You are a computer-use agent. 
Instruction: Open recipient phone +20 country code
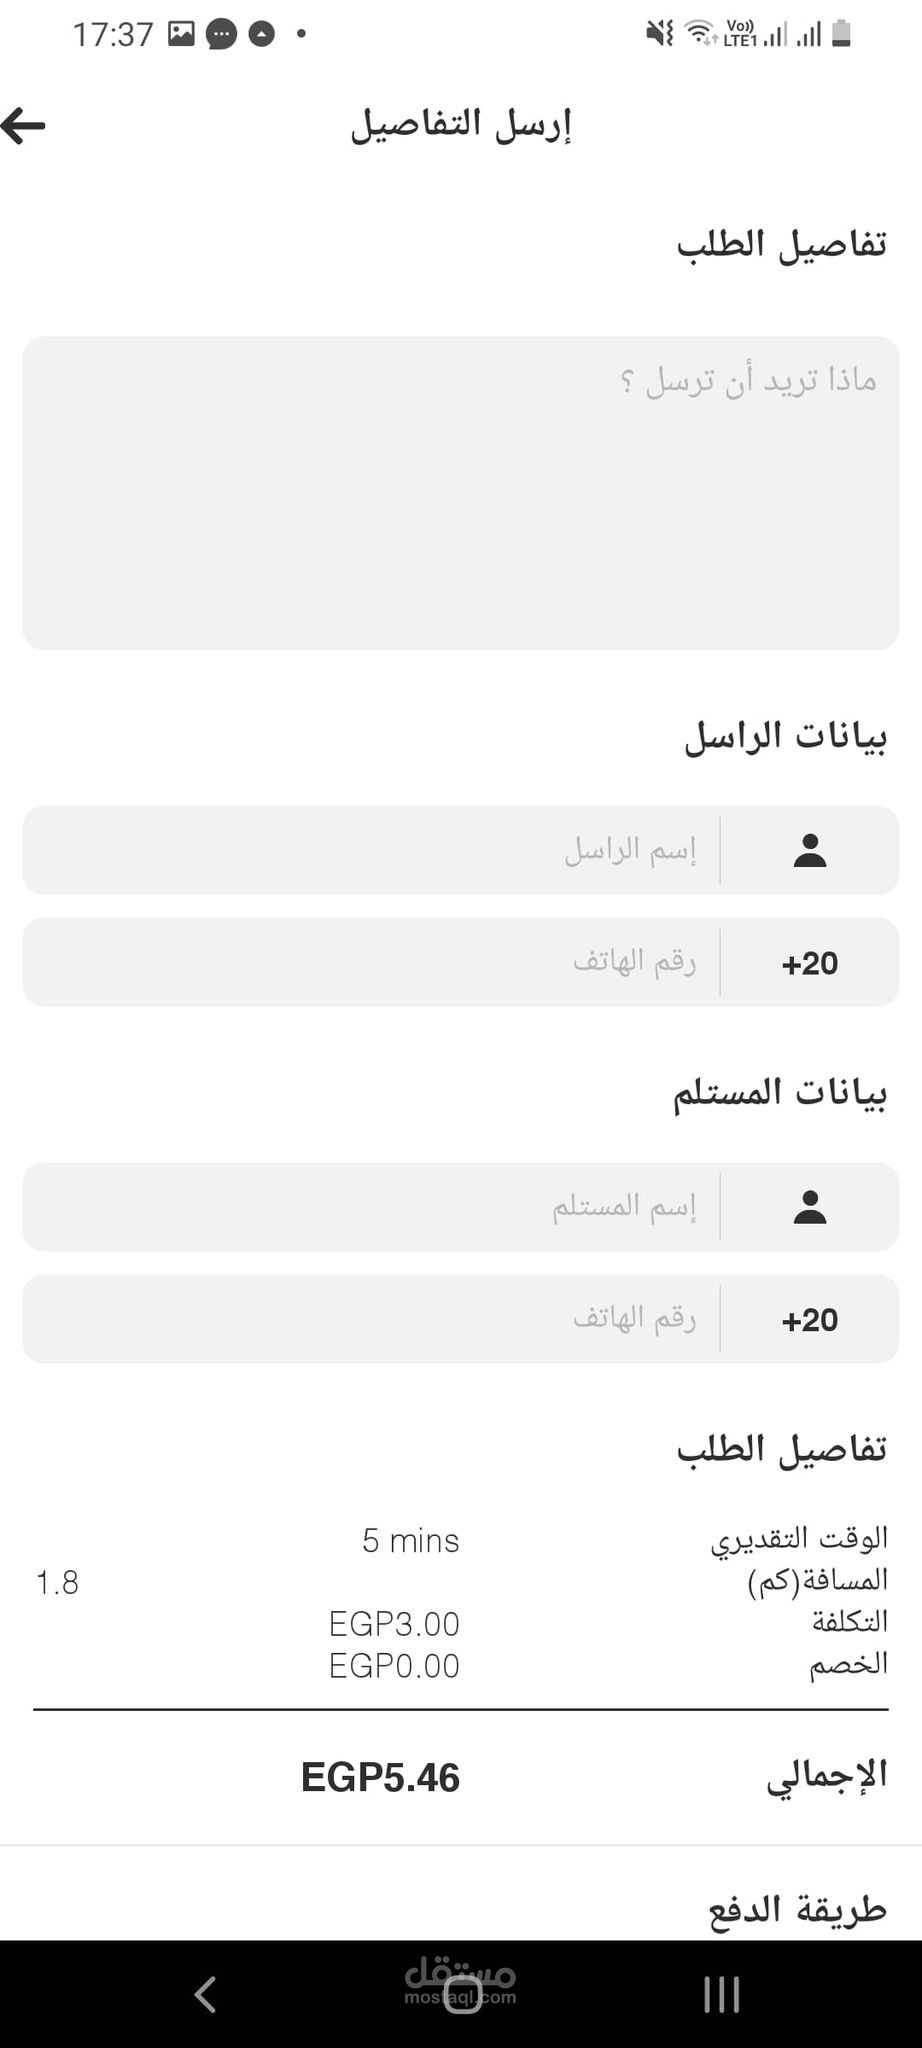pyautogui.click(x=809, y=1319)
